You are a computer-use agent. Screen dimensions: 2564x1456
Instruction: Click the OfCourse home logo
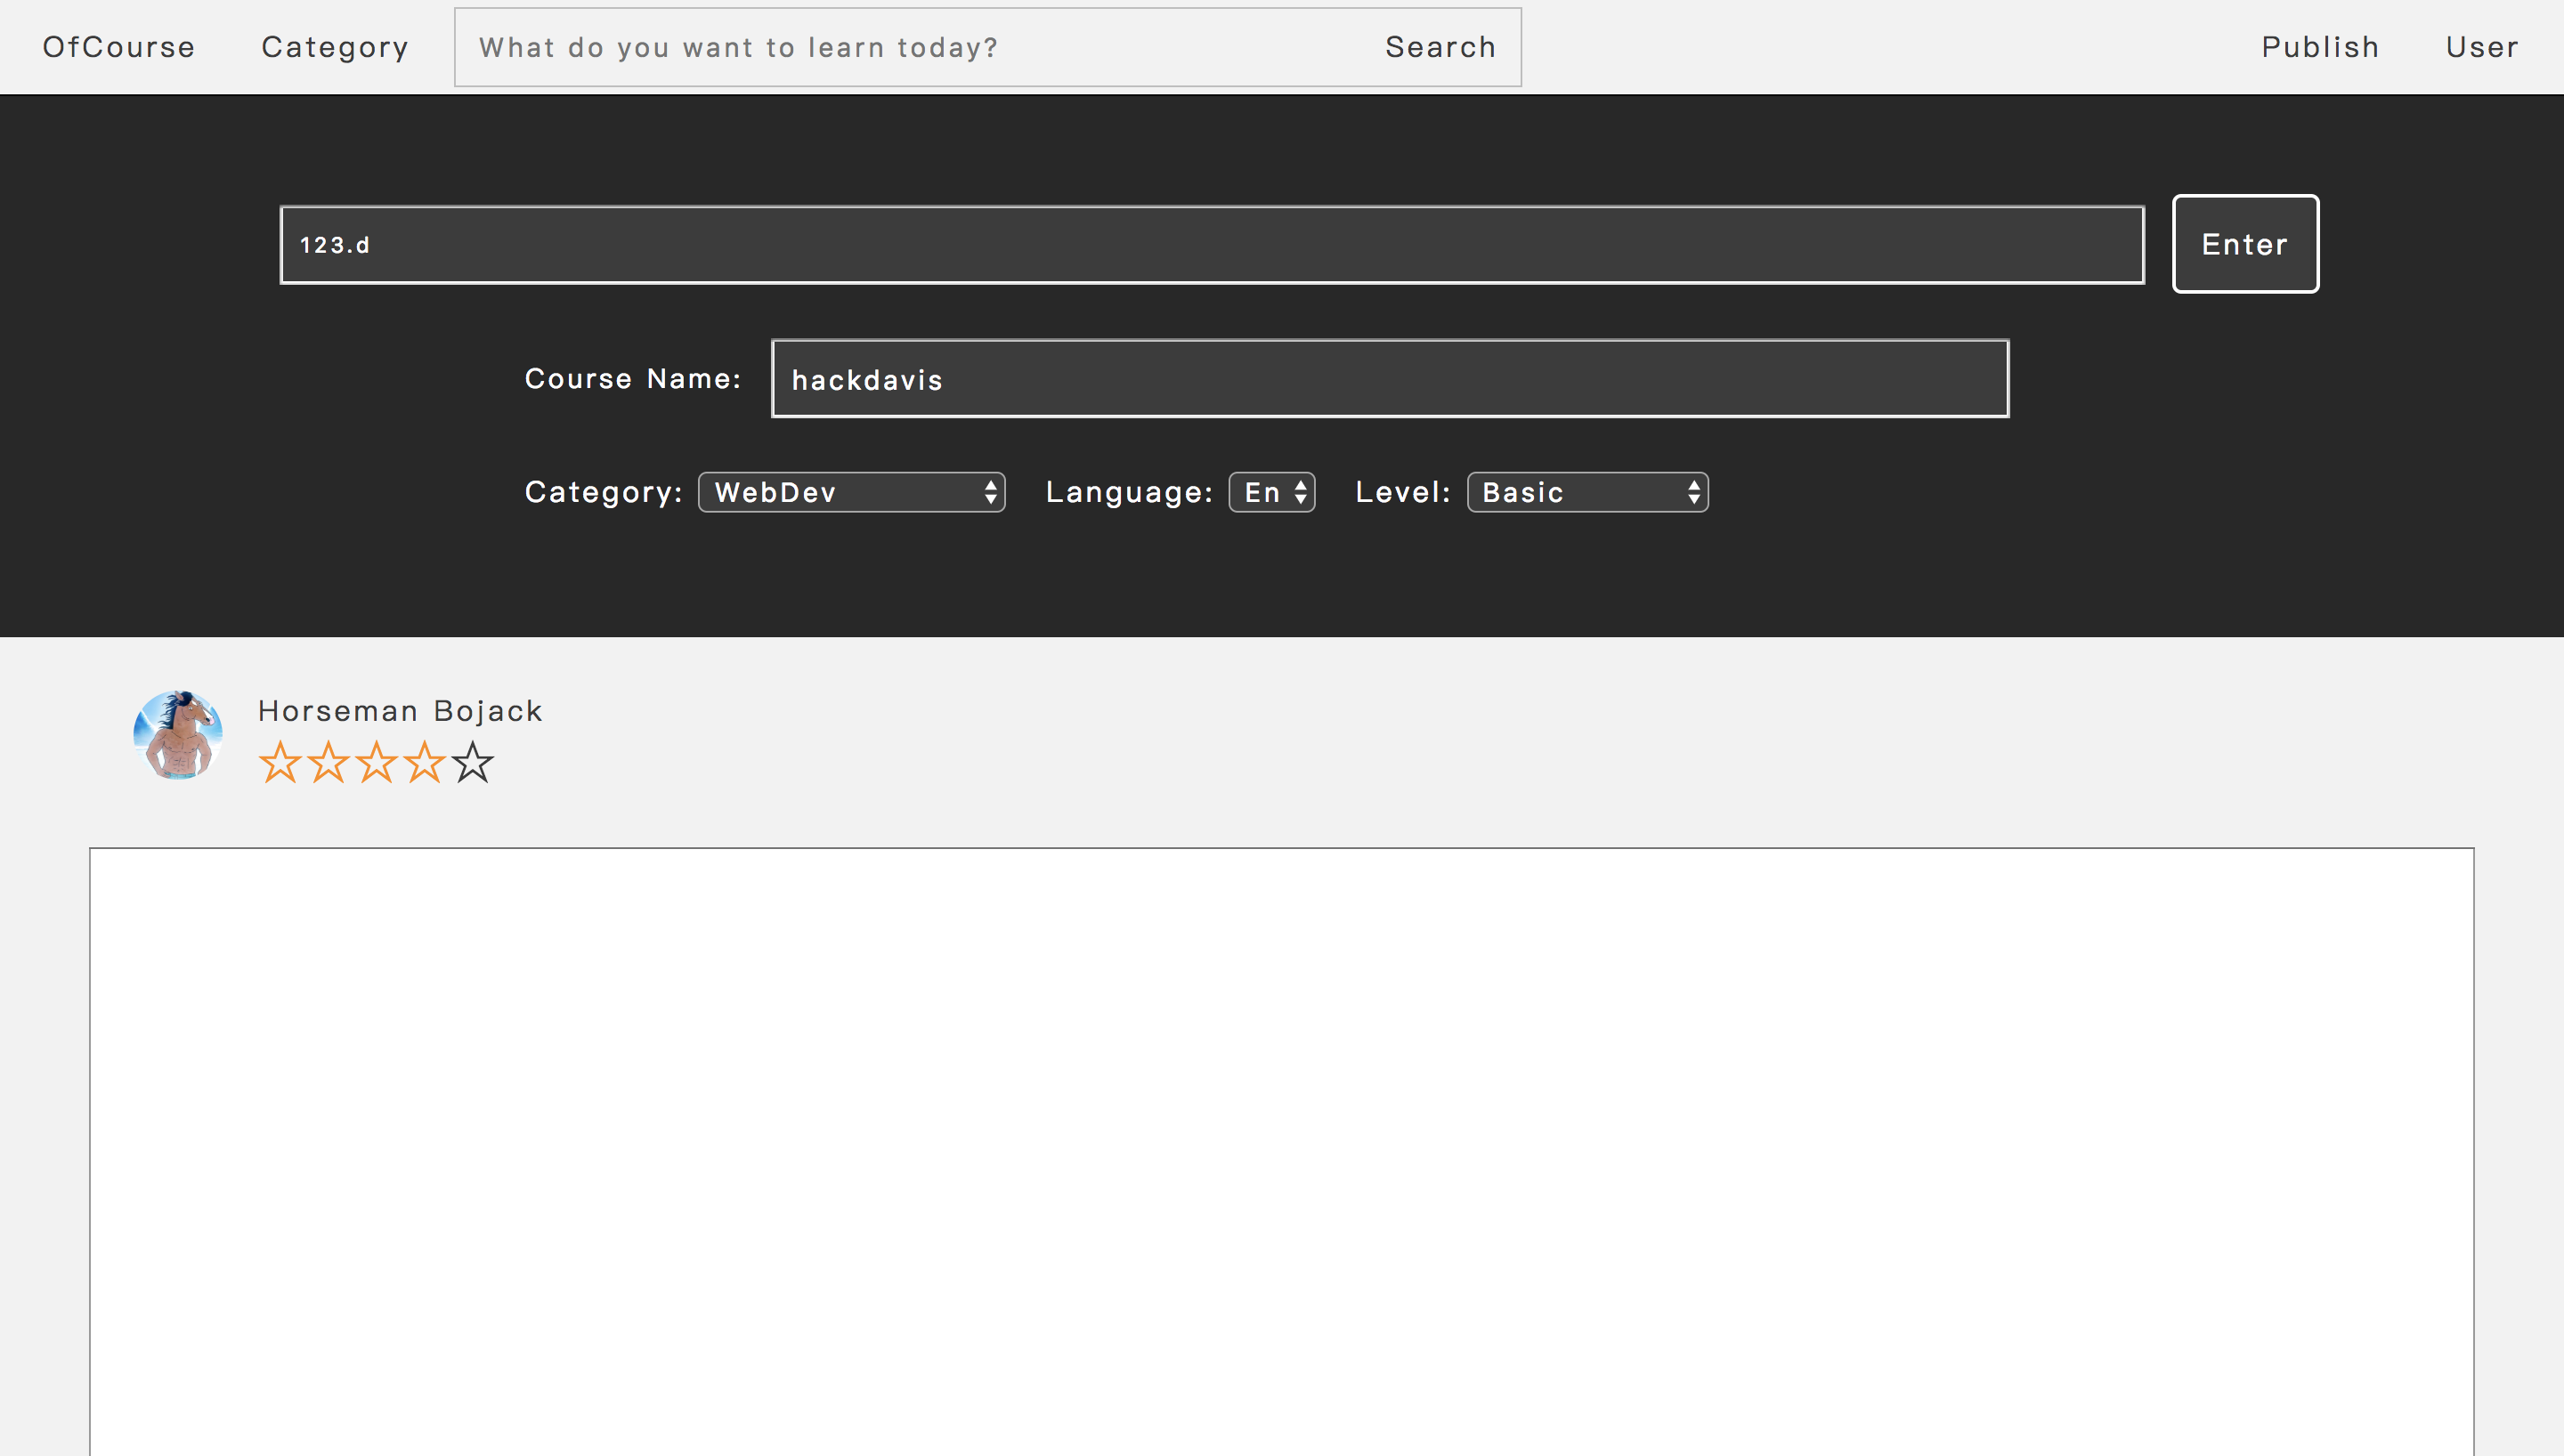(x=119, y=47)
